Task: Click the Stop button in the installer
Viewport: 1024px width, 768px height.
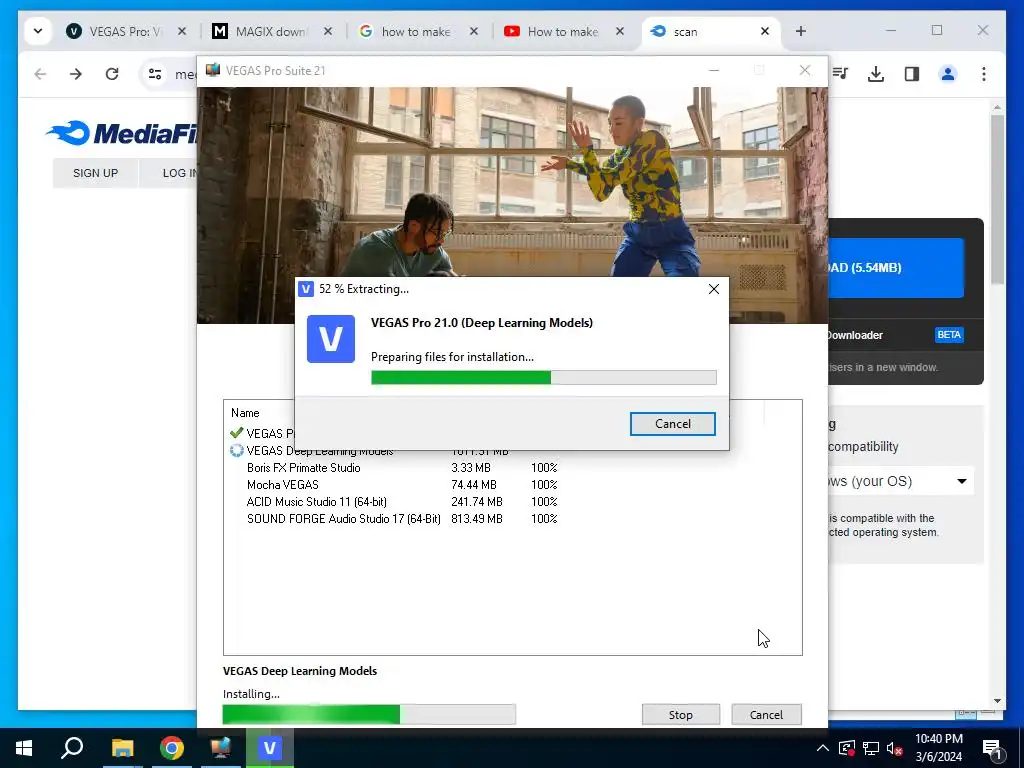Action: [x=680, y=714]
